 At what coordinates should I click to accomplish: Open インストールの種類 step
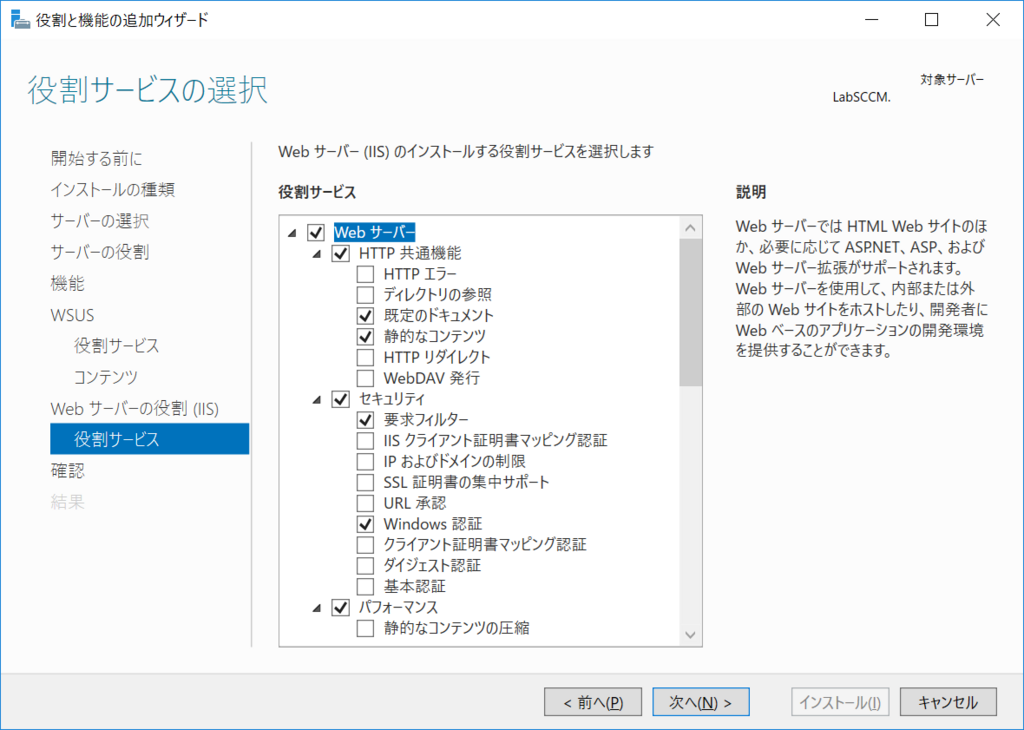point(112,189)
